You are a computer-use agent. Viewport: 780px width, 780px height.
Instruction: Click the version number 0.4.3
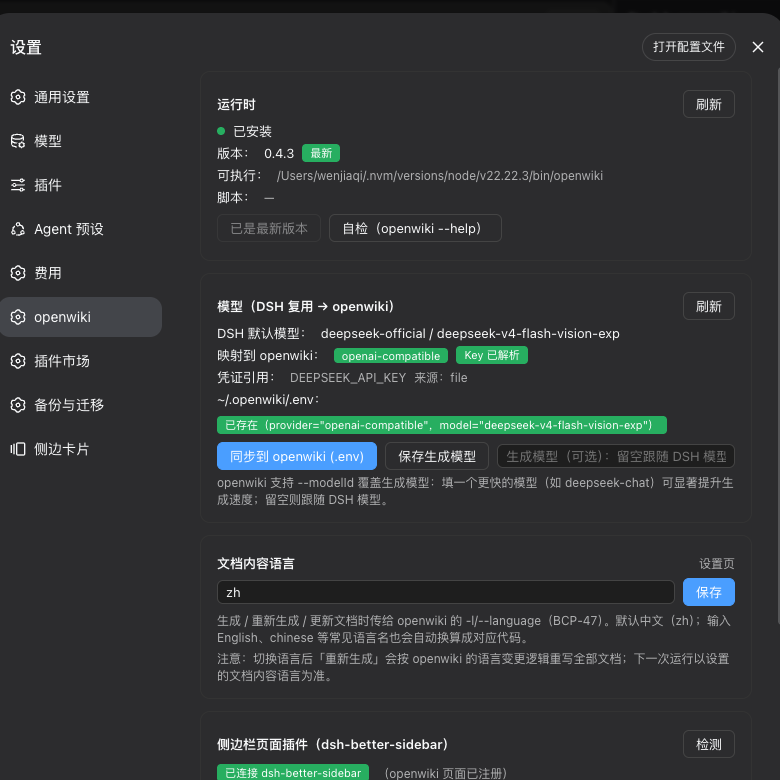tap(279, 154)
